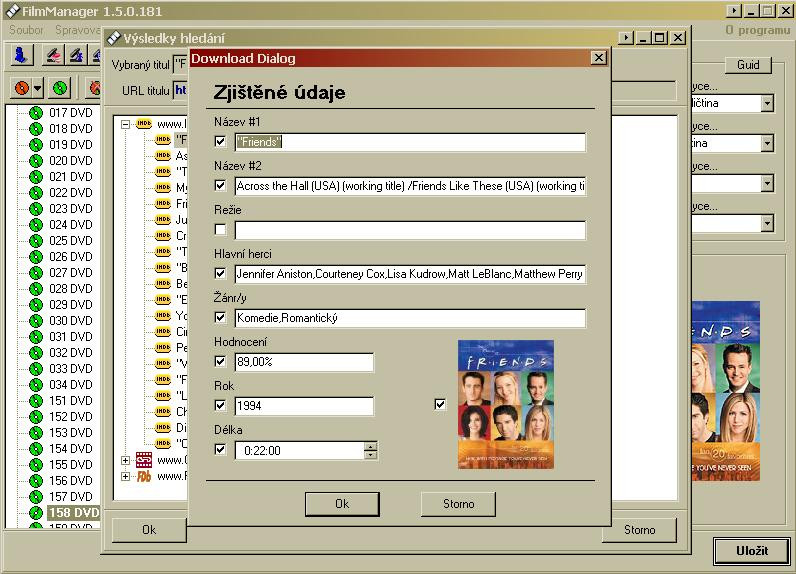Click IMDb icon on the 'Pe' result row
The width and height of the screenshot is (796, 574).
[x=163, y=347]
